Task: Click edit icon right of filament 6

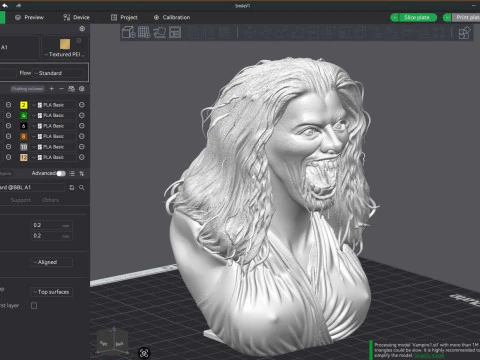Action: 82,126
